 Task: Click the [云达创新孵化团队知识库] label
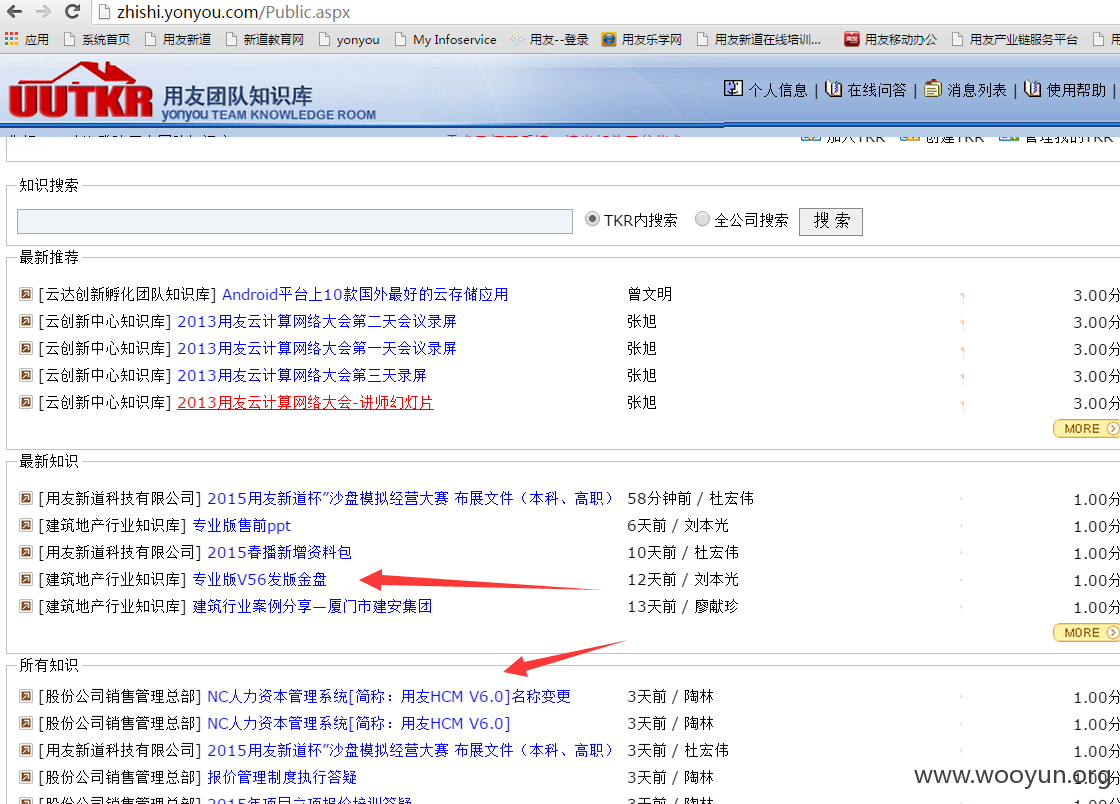click(127, 294)
